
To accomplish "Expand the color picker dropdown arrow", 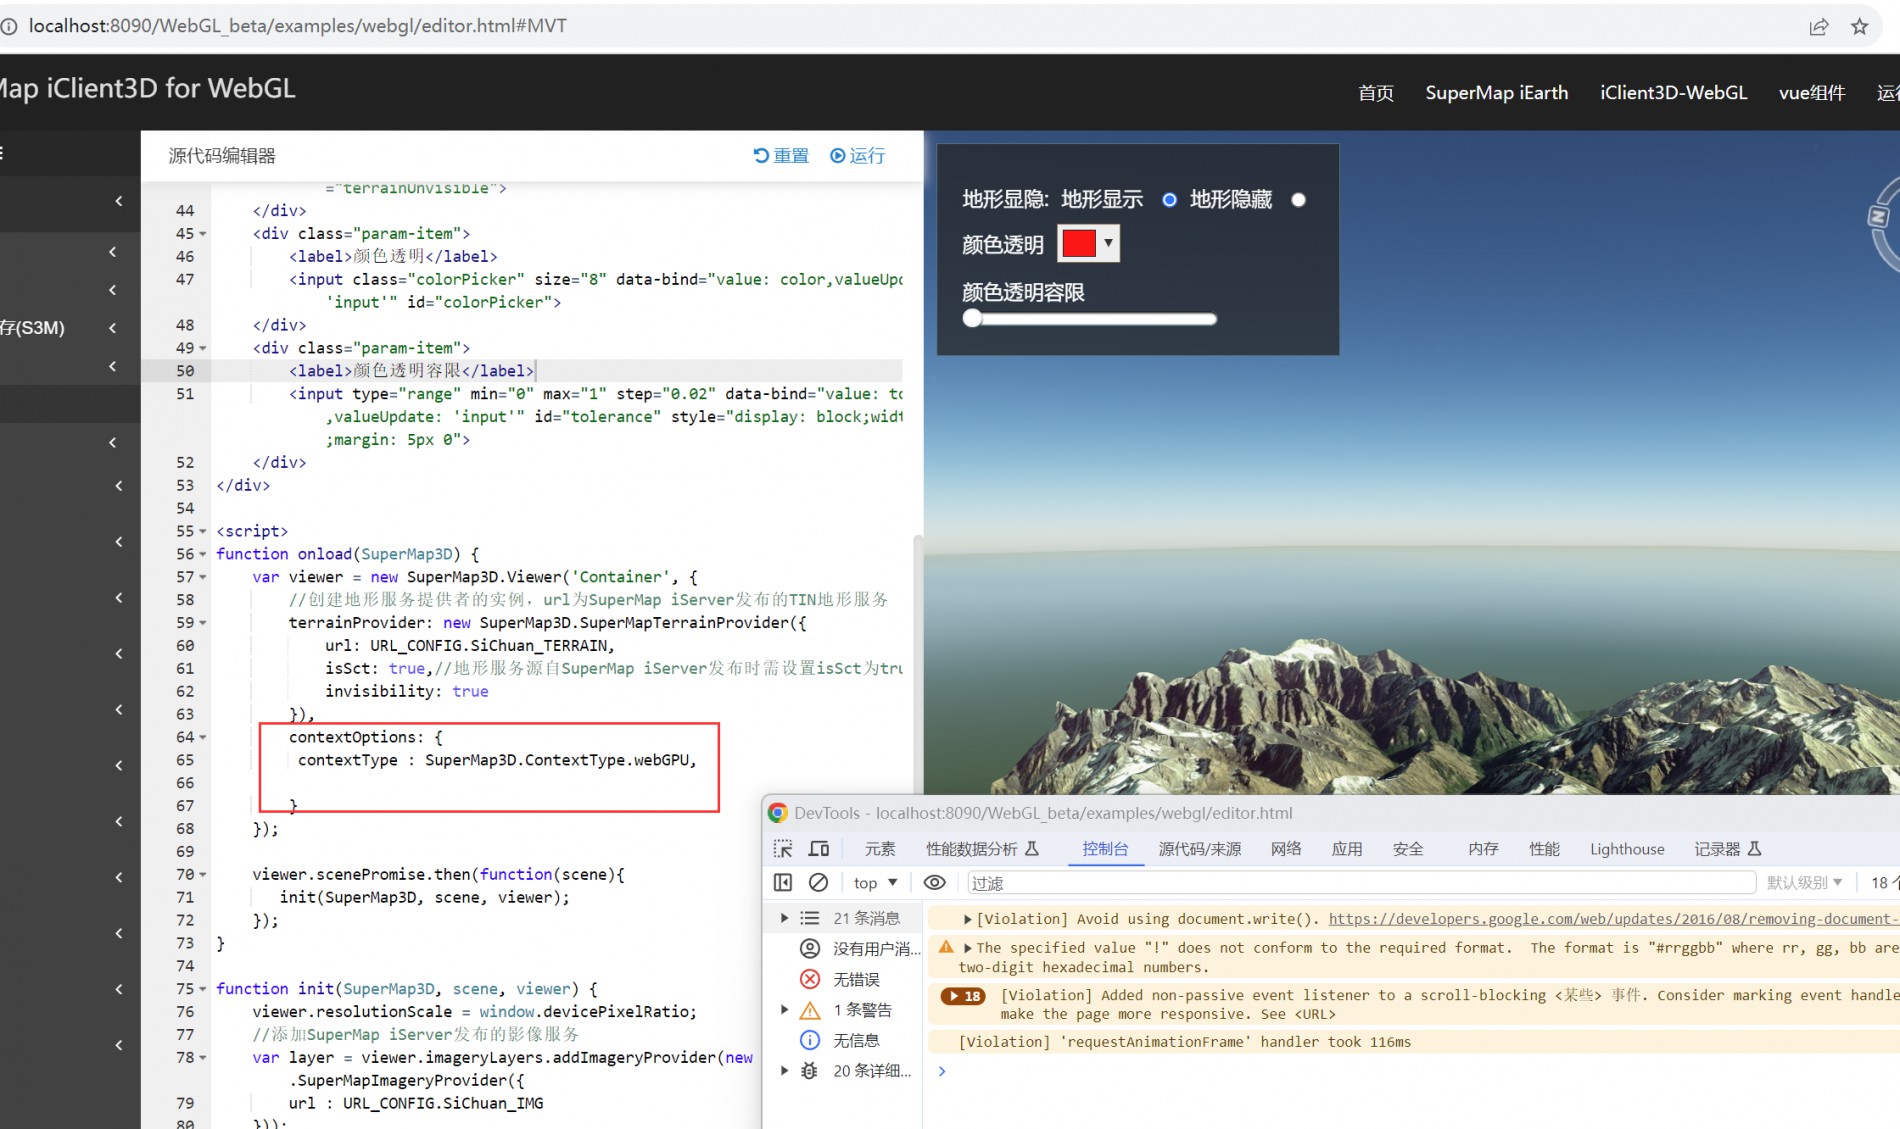I will pos(1108,243).
